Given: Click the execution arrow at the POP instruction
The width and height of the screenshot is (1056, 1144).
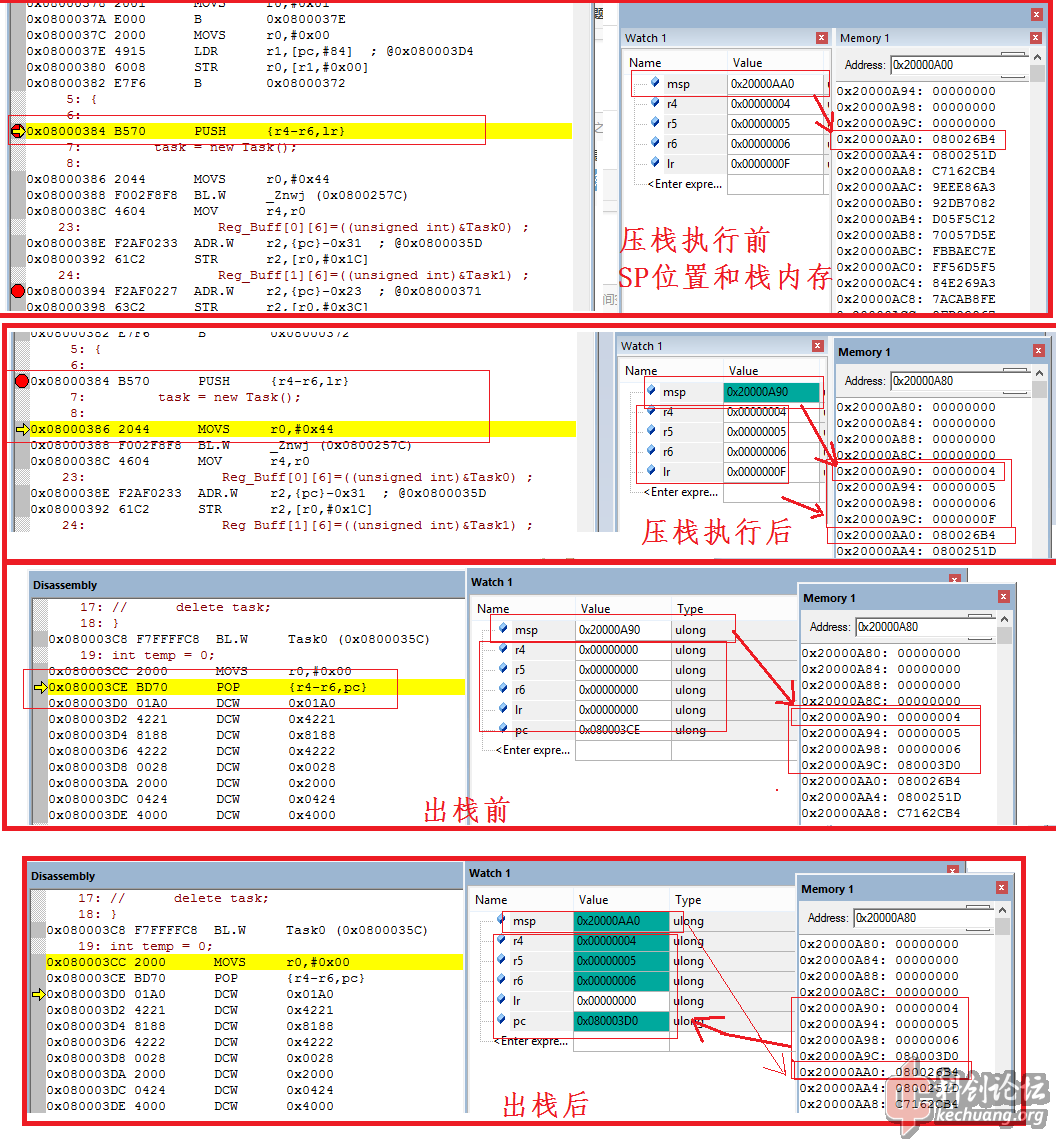Looking at the screenshot, I should (x=38, y=688).
